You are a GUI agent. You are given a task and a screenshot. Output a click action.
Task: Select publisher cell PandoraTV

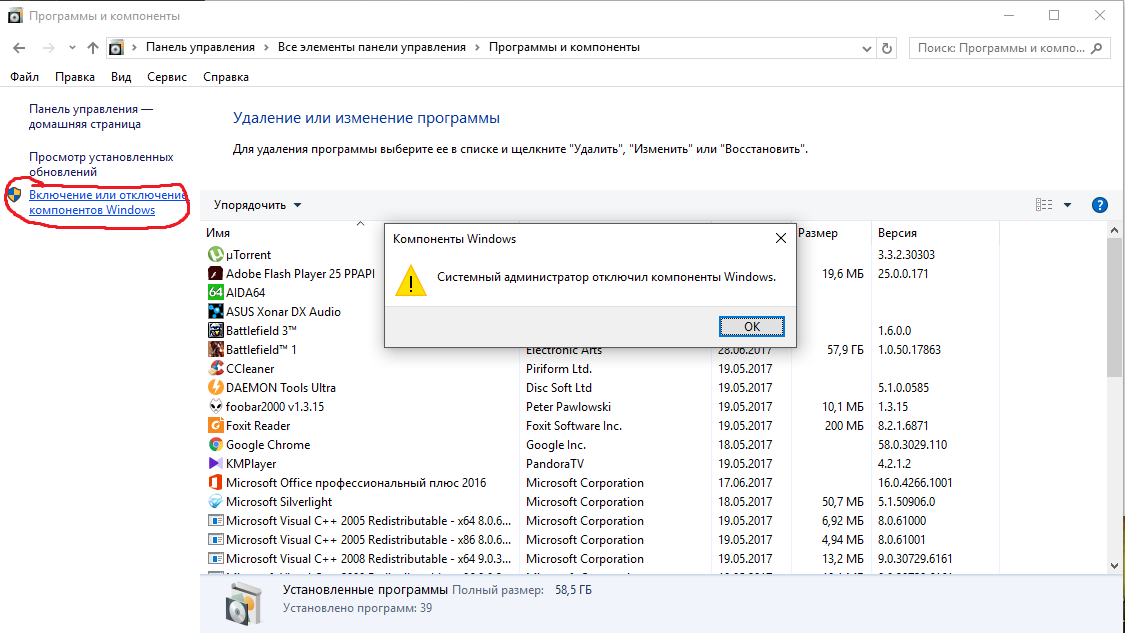(x=555, y=464)
